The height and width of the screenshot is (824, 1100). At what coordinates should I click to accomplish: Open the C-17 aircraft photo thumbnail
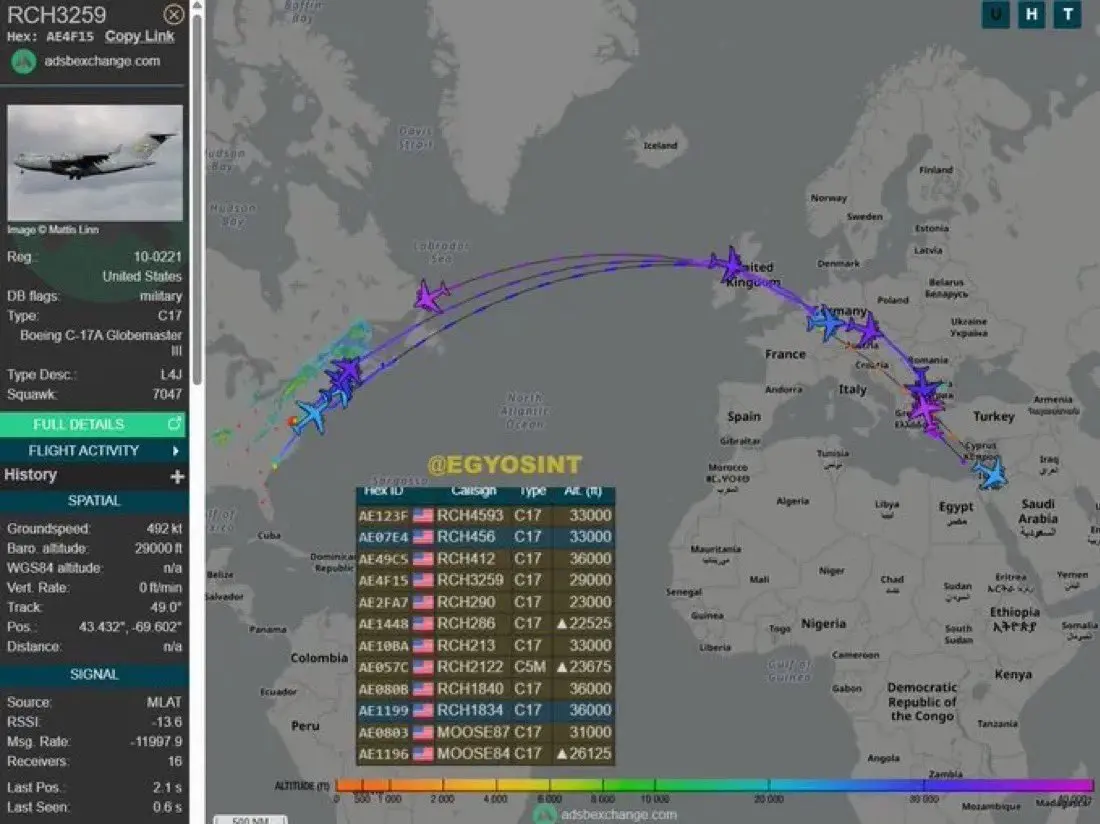[95, 163]
